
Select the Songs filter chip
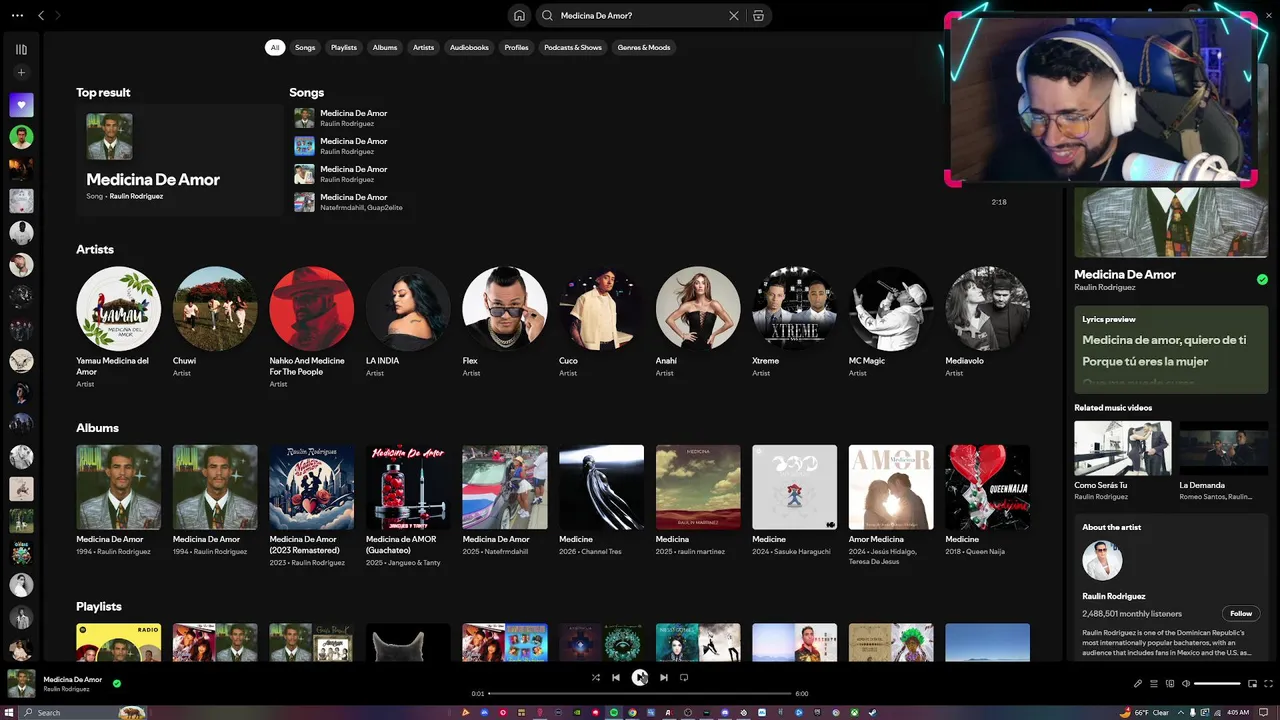click(x=305, y=47)
